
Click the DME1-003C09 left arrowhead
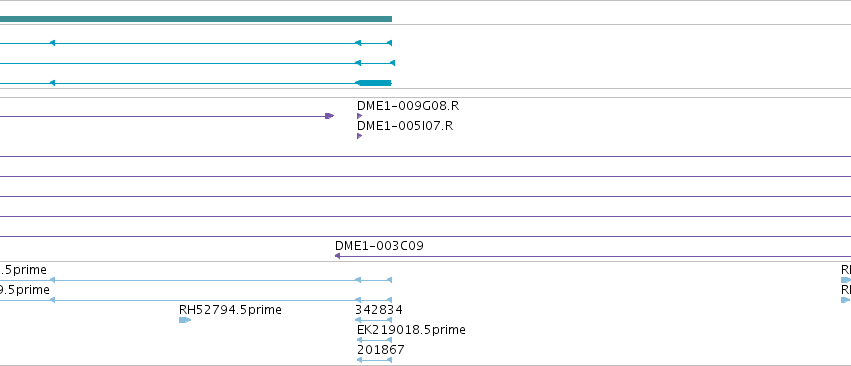(x=338, y=256)
